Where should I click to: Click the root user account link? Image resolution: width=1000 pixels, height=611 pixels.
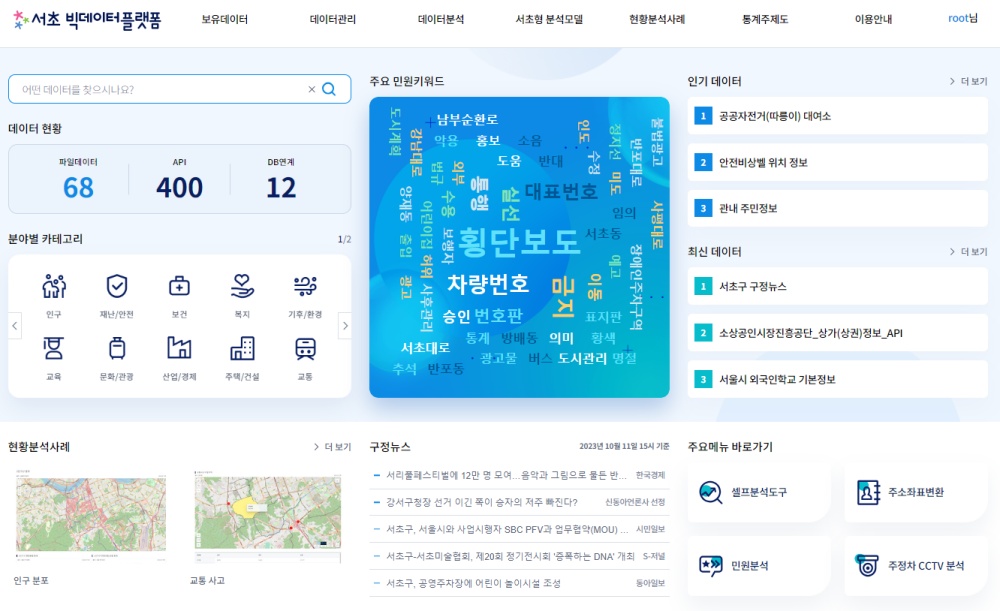coord(963,18)
